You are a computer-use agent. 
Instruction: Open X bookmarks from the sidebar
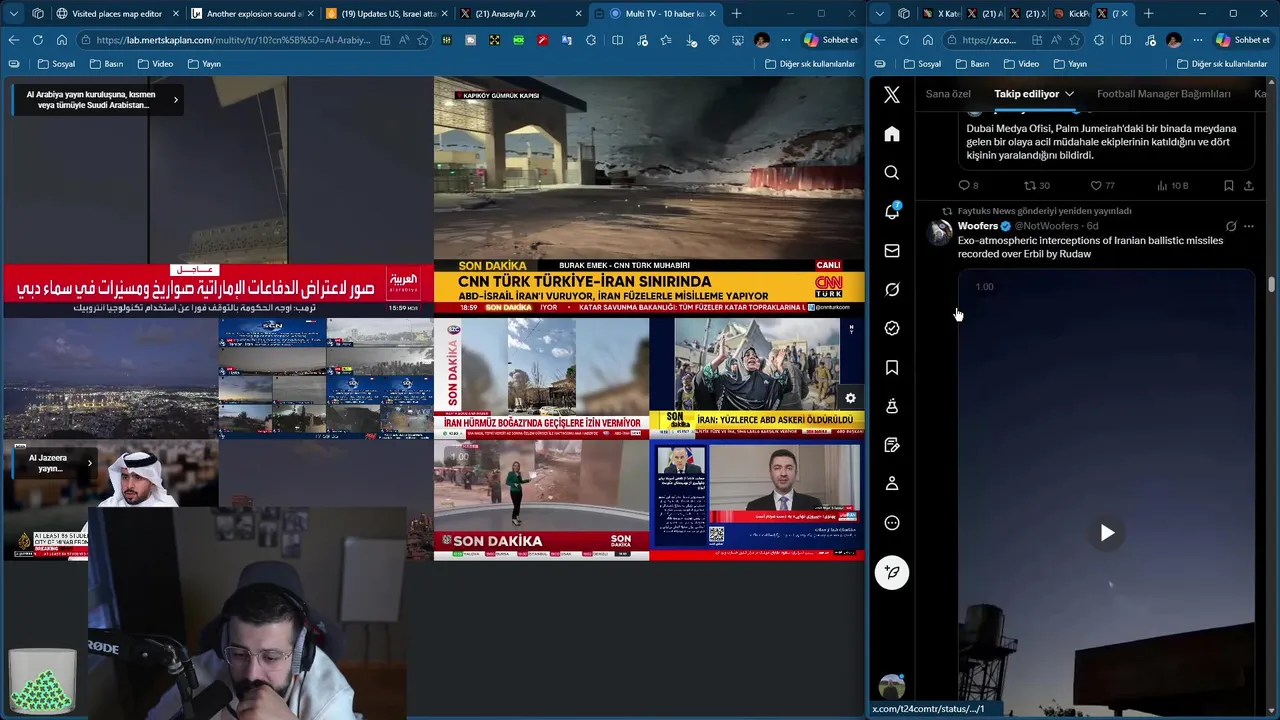[892, 368]
